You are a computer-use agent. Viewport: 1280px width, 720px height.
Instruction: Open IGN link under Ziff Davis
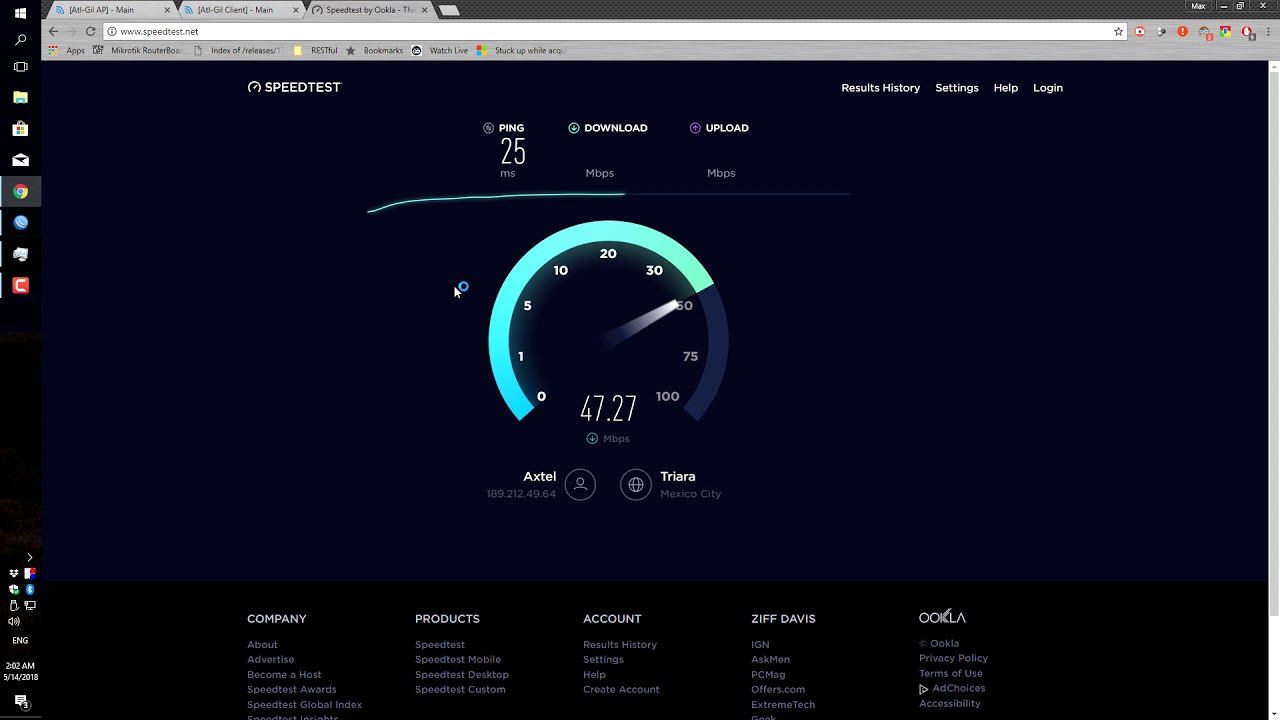click(x=760, y=645)
